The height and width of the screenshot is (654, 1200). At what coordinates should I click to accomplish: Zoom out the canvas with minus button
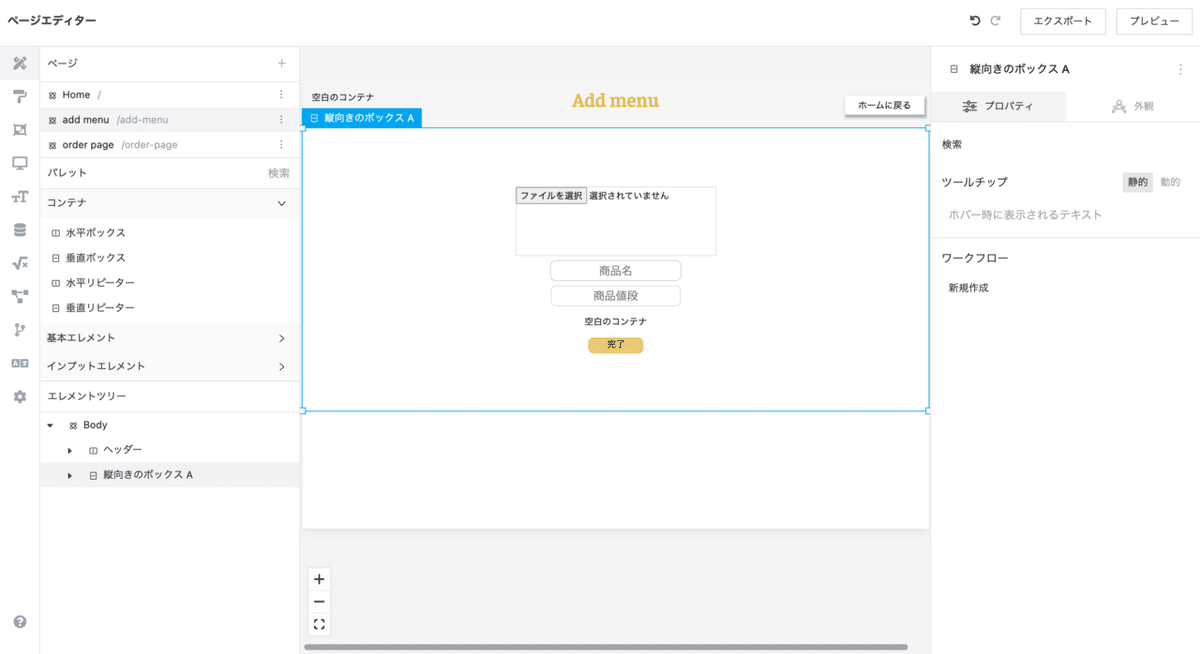tap(319, 602)
